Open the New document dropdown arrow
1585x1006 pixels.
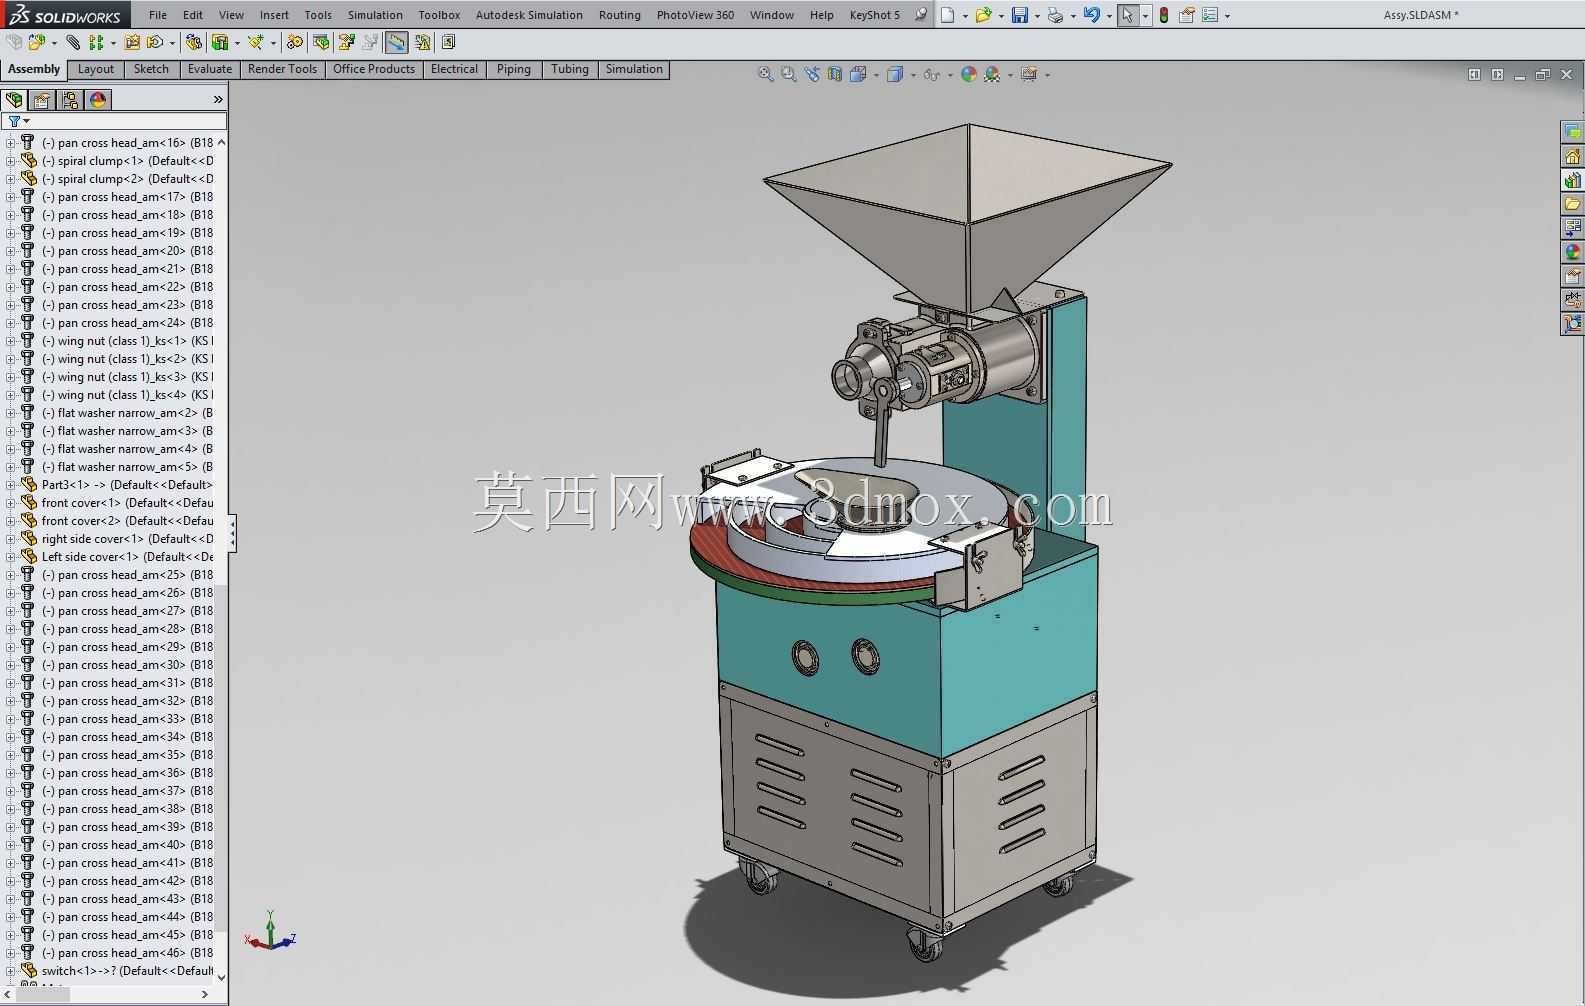pyautogui.click(x=965, y=16)
